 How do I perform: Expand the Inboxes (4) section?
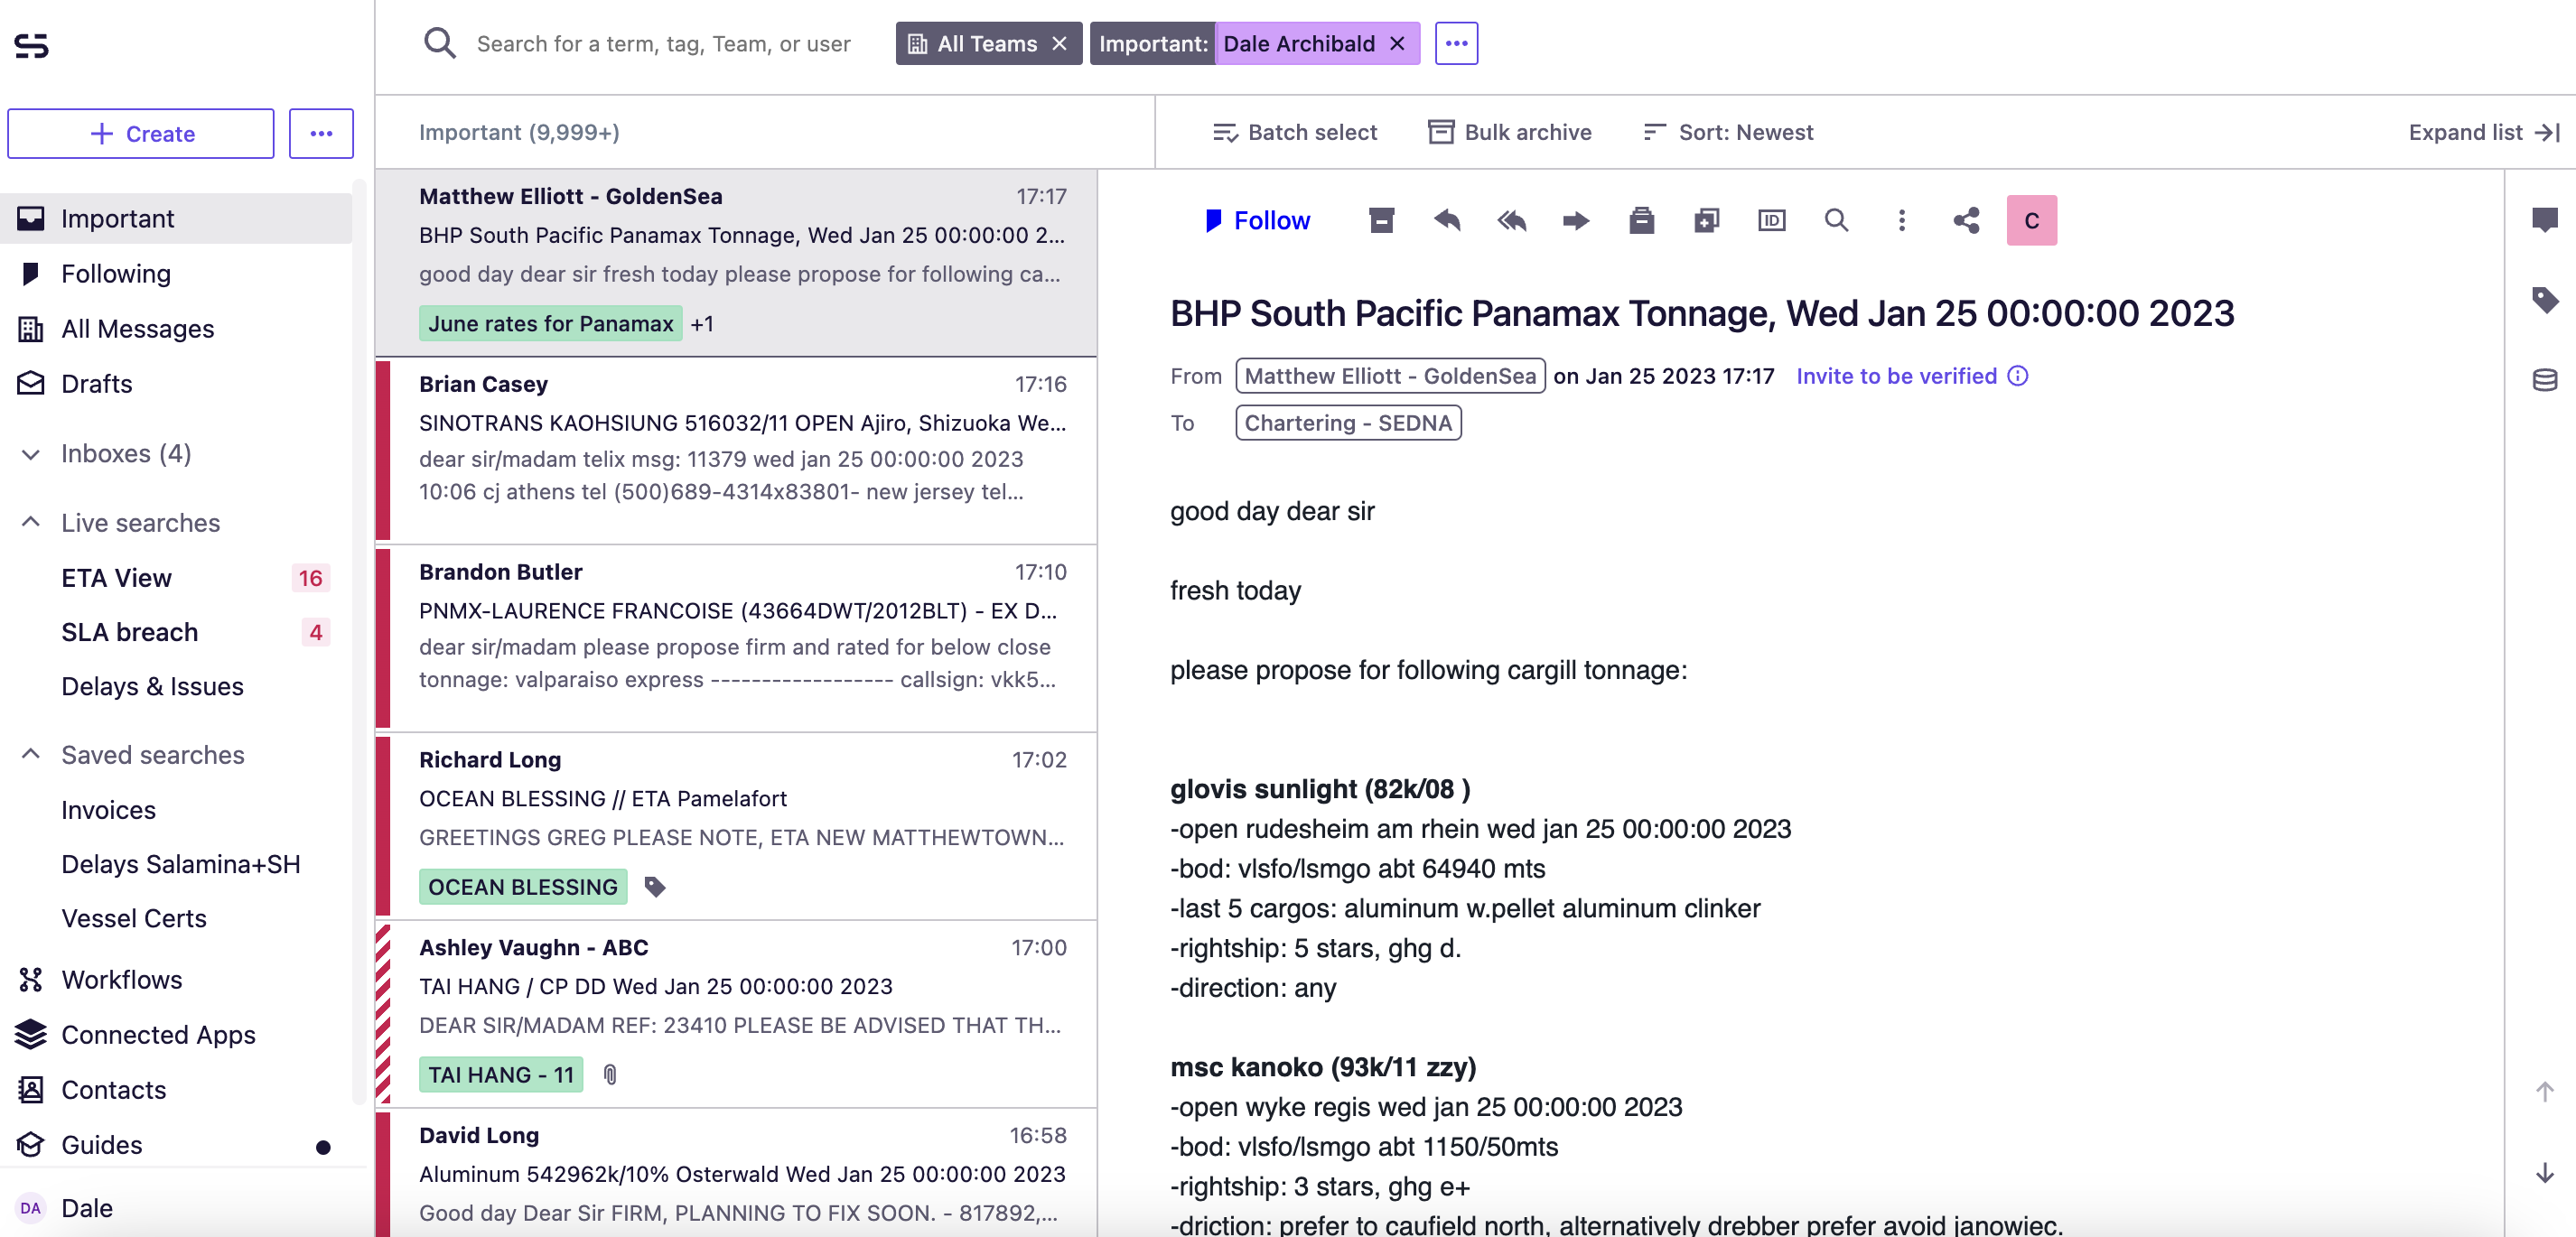click(x=31, y=454)
